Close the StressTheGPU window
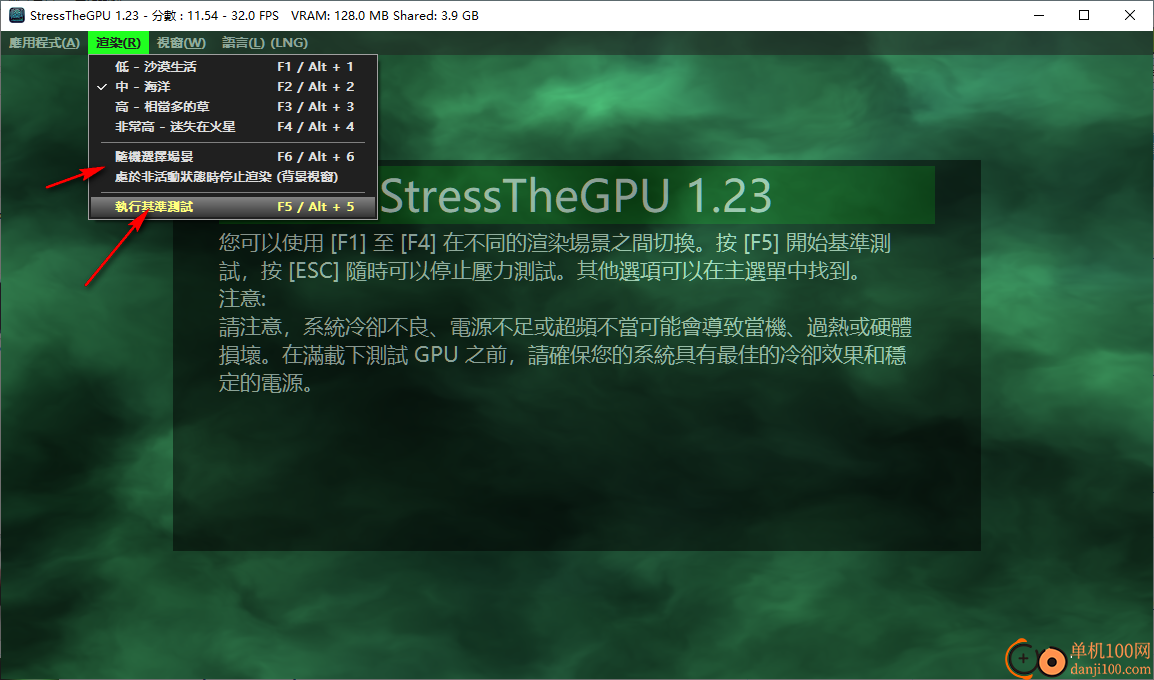 click(x=1129, y=15)
